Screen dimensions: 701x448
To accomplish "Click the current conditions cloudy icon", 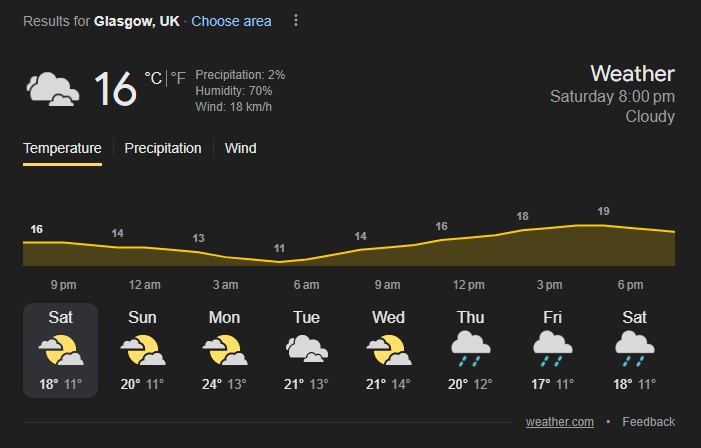I will 53,89.
